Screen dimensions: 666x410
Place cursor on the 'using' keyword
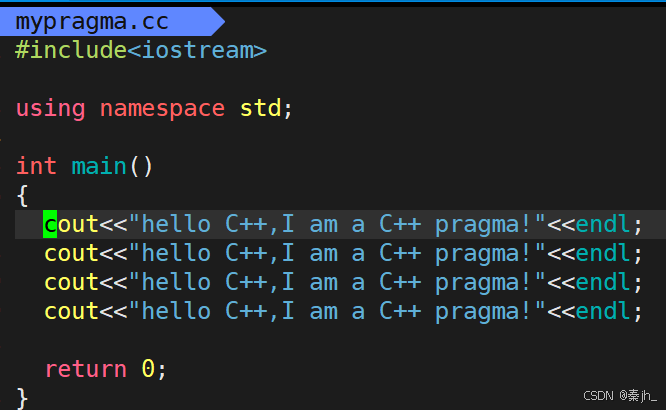(50, 108)
